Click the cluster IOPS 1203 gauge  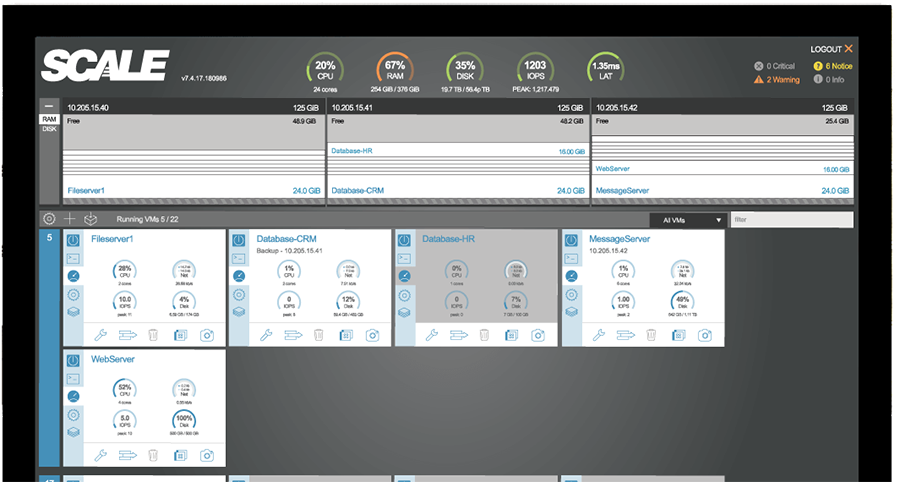pyautogui.click(x=535, y=71)
